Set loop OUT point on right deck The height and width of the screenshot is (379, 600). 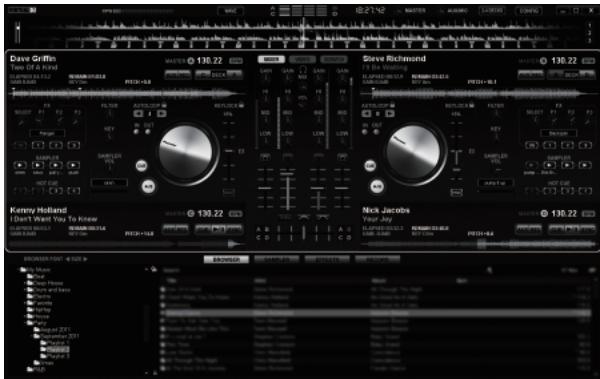click(x=377, y=132)
